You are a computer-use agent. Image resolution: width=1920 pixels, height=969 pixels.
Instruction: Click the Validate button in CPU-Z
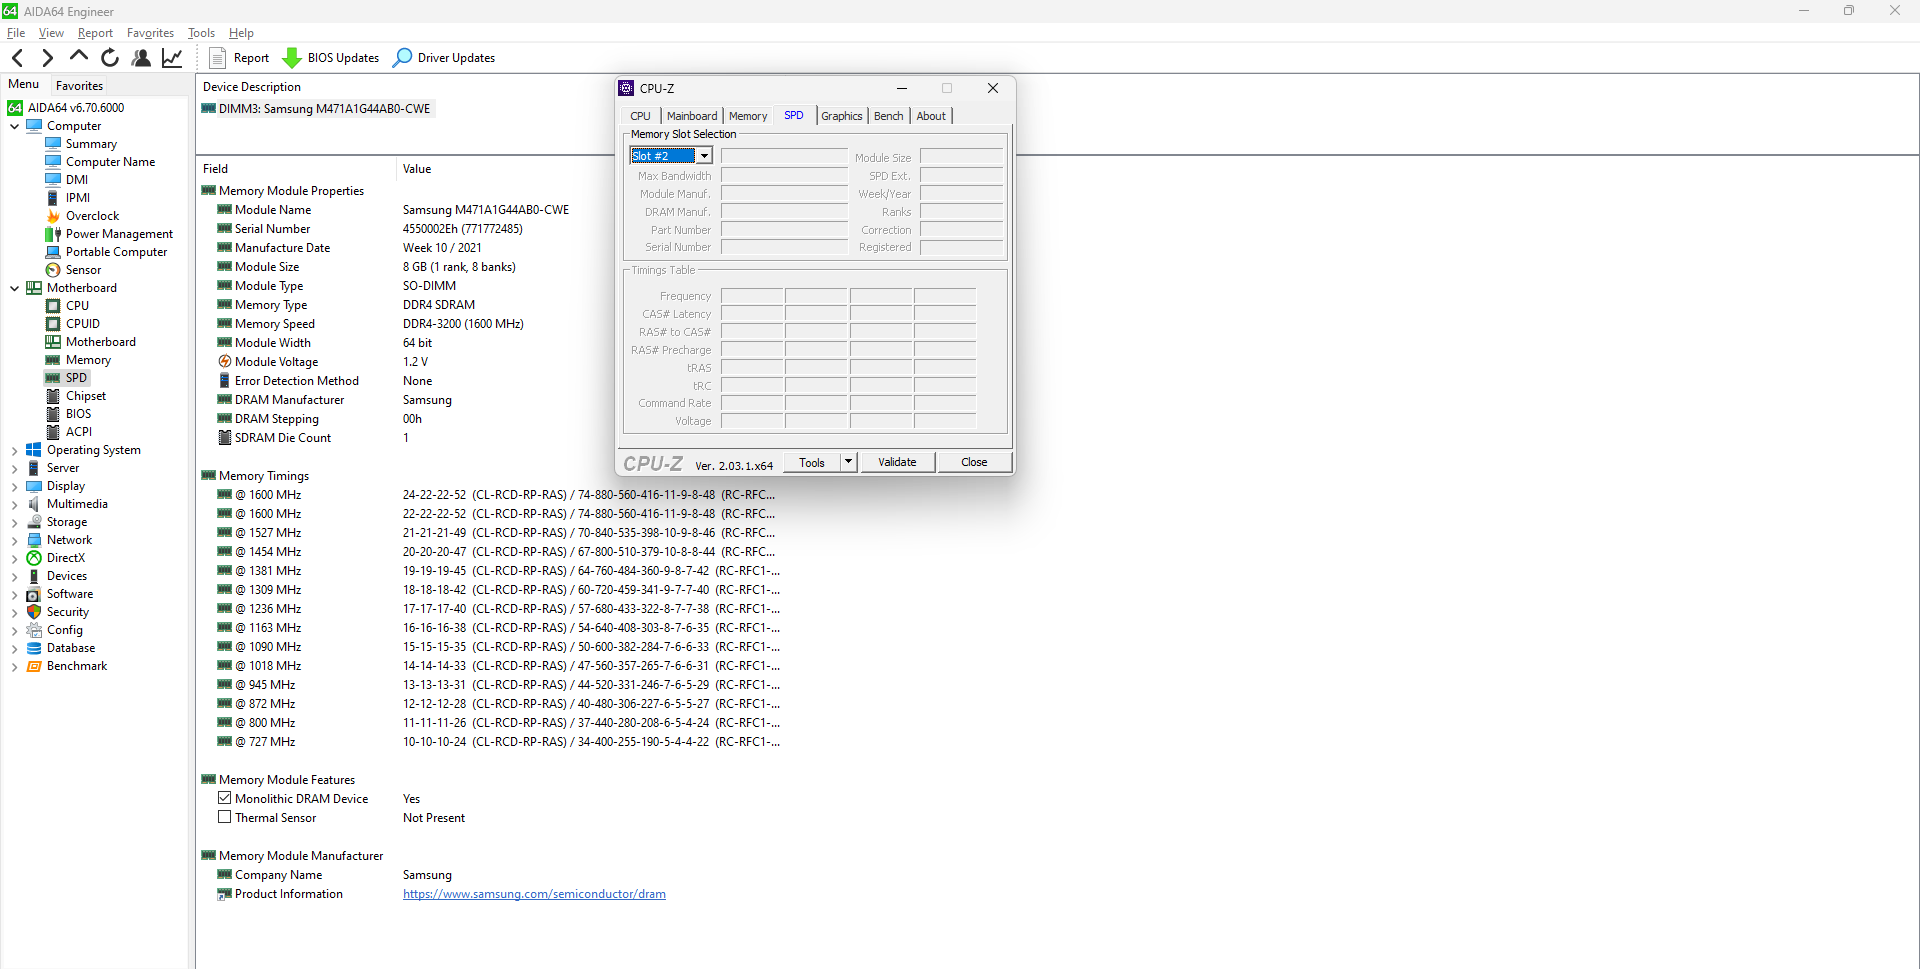897,462
